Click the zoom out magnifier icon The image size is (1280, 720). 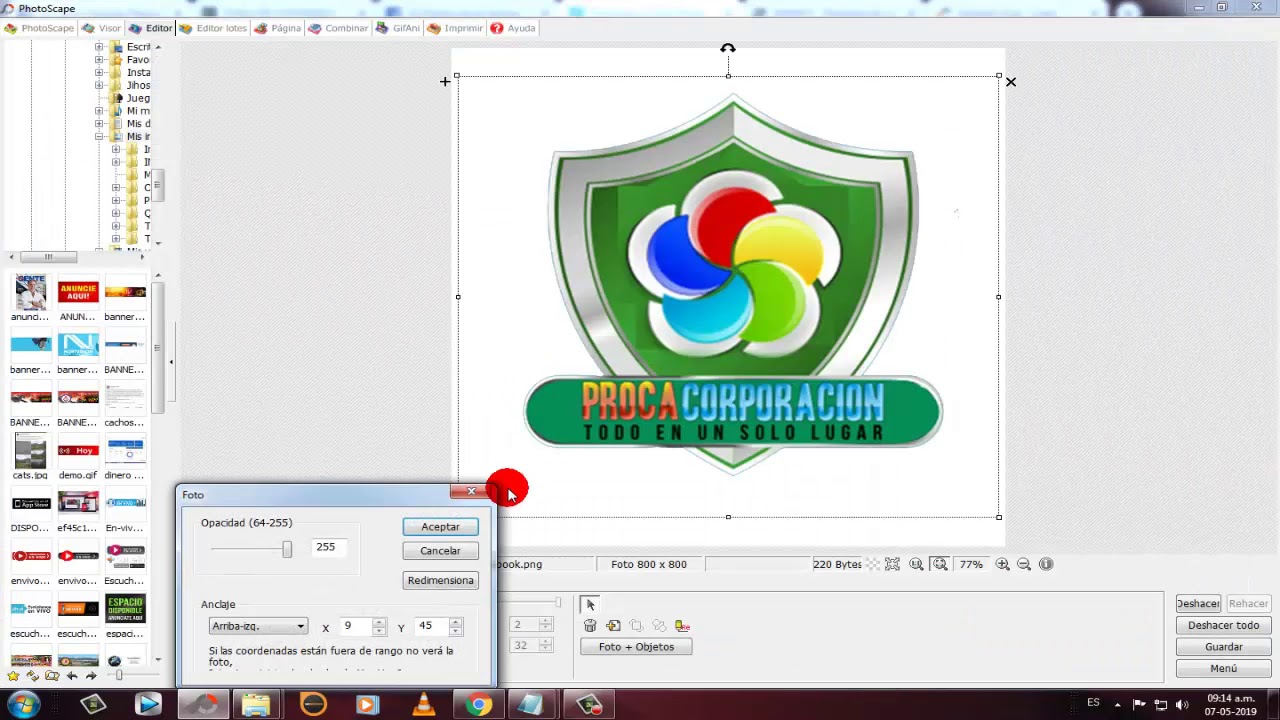point(1024,564)
